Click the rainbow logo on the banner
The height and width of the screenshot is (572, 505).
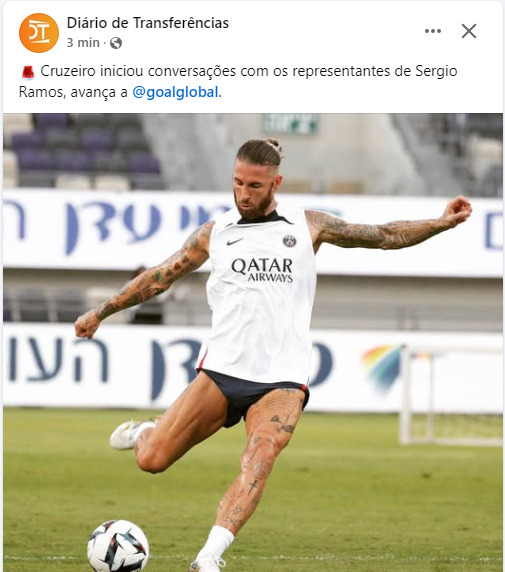pyautogui.click(x=382, y=365)
